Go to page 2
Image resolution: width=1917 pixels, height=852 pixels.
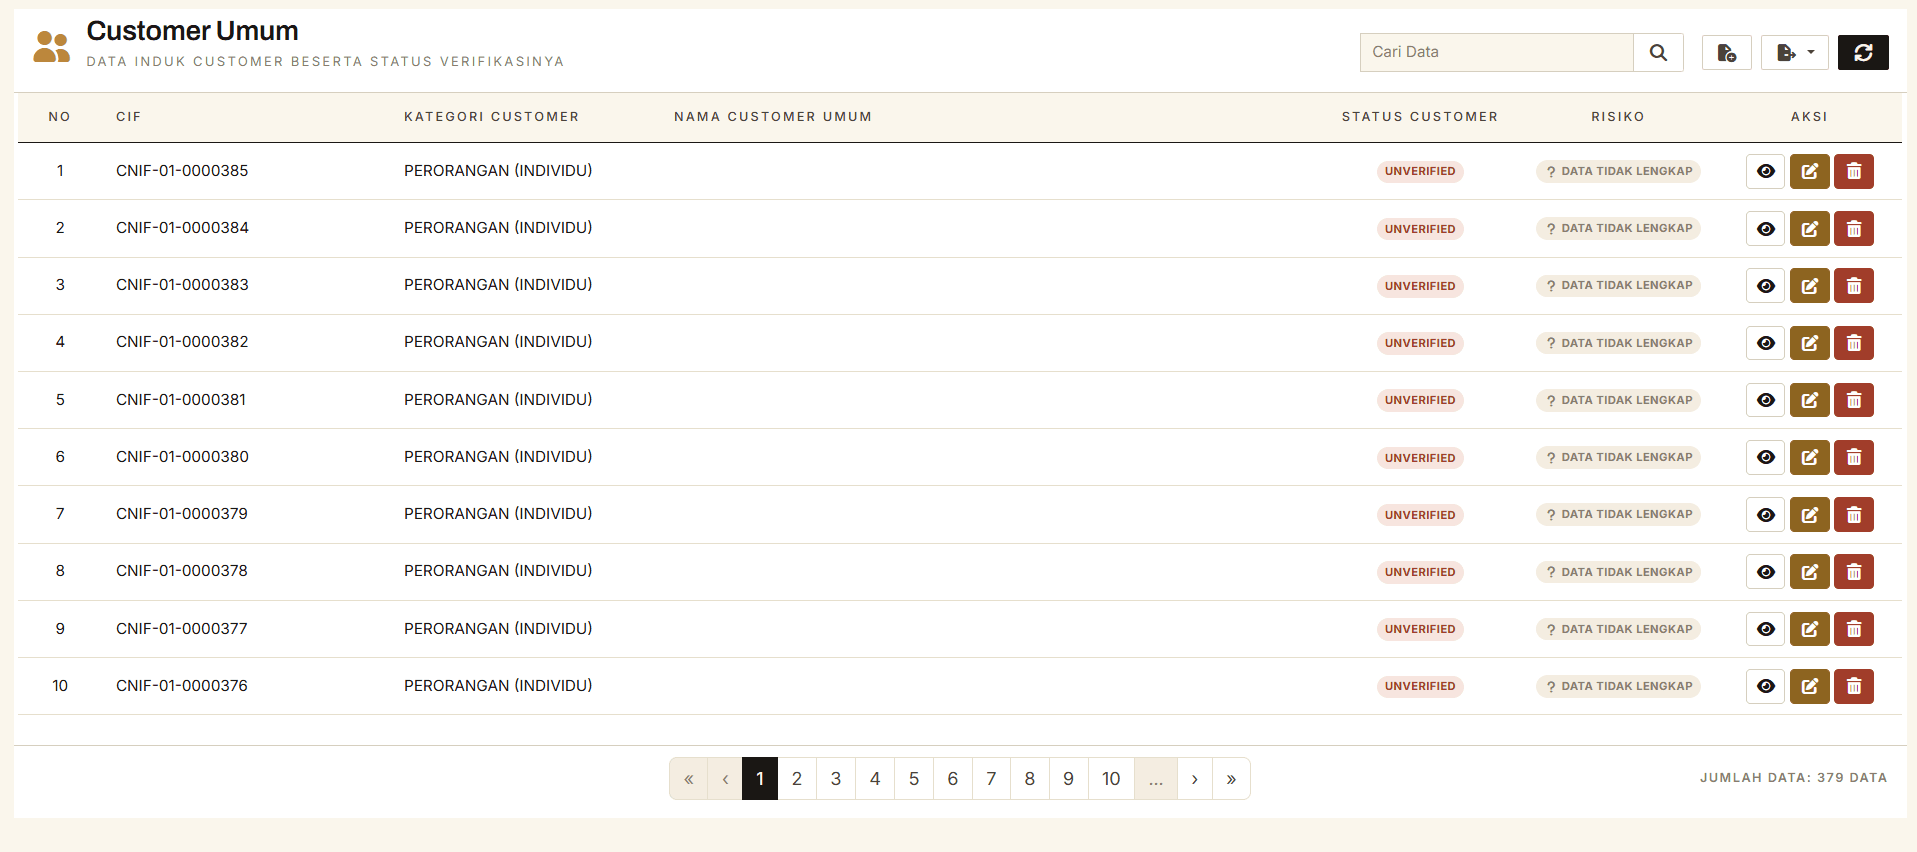pos(797,779)
